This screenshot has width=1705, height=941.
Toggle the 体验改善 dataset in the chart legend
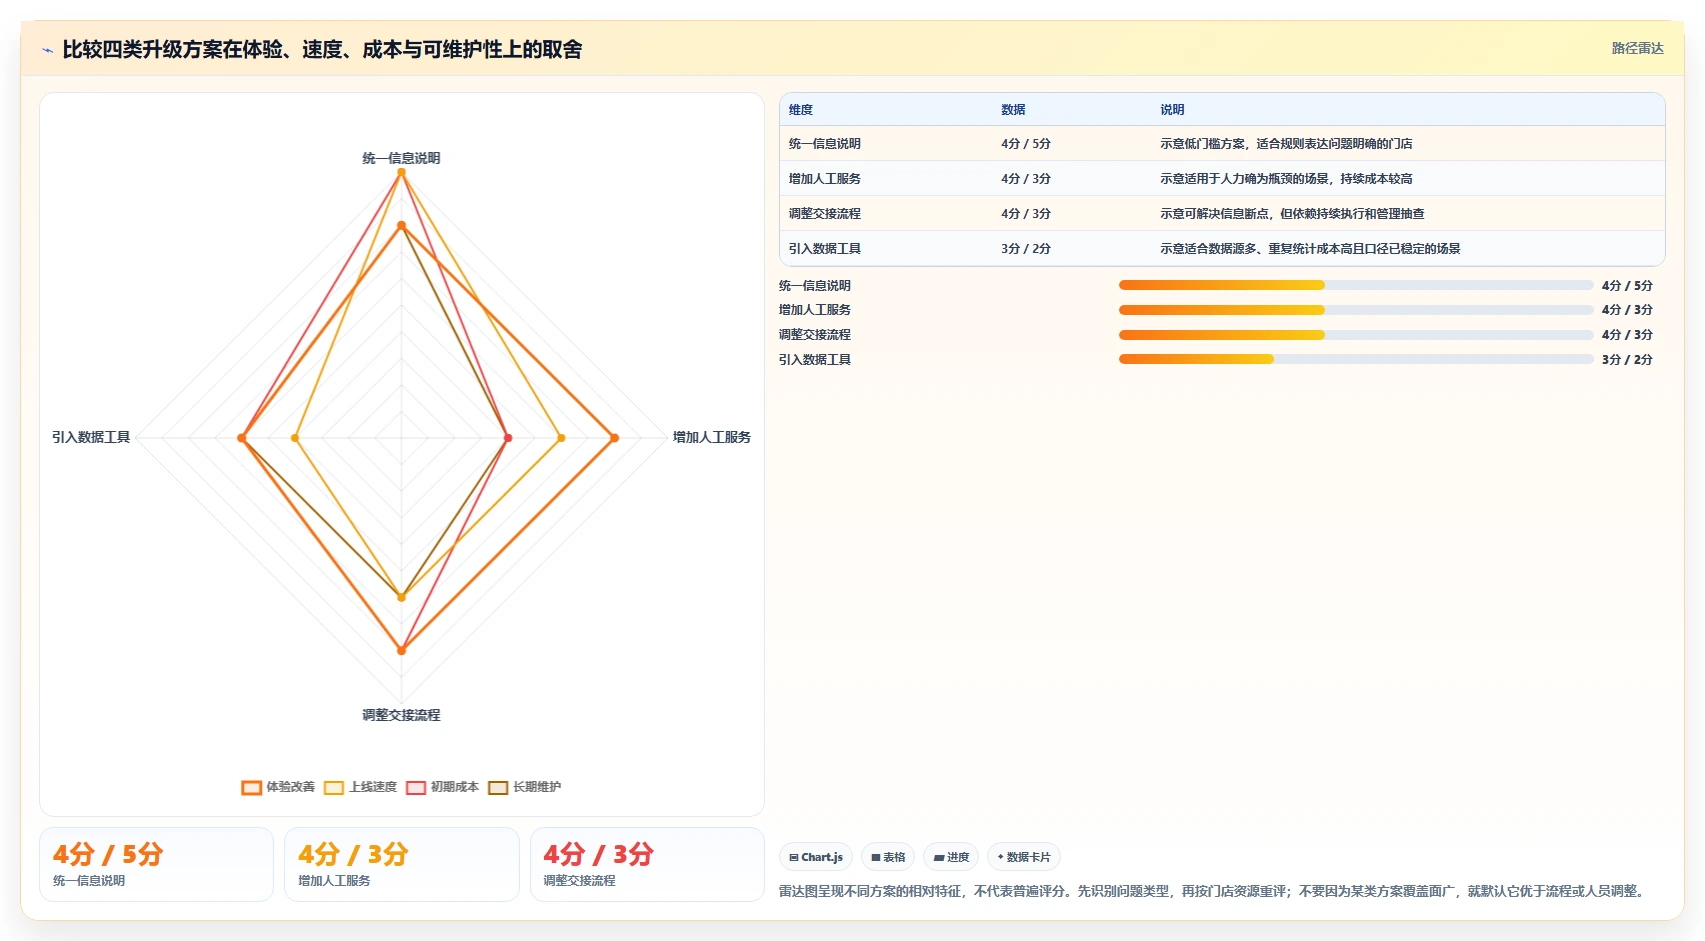tap(278, 787)
